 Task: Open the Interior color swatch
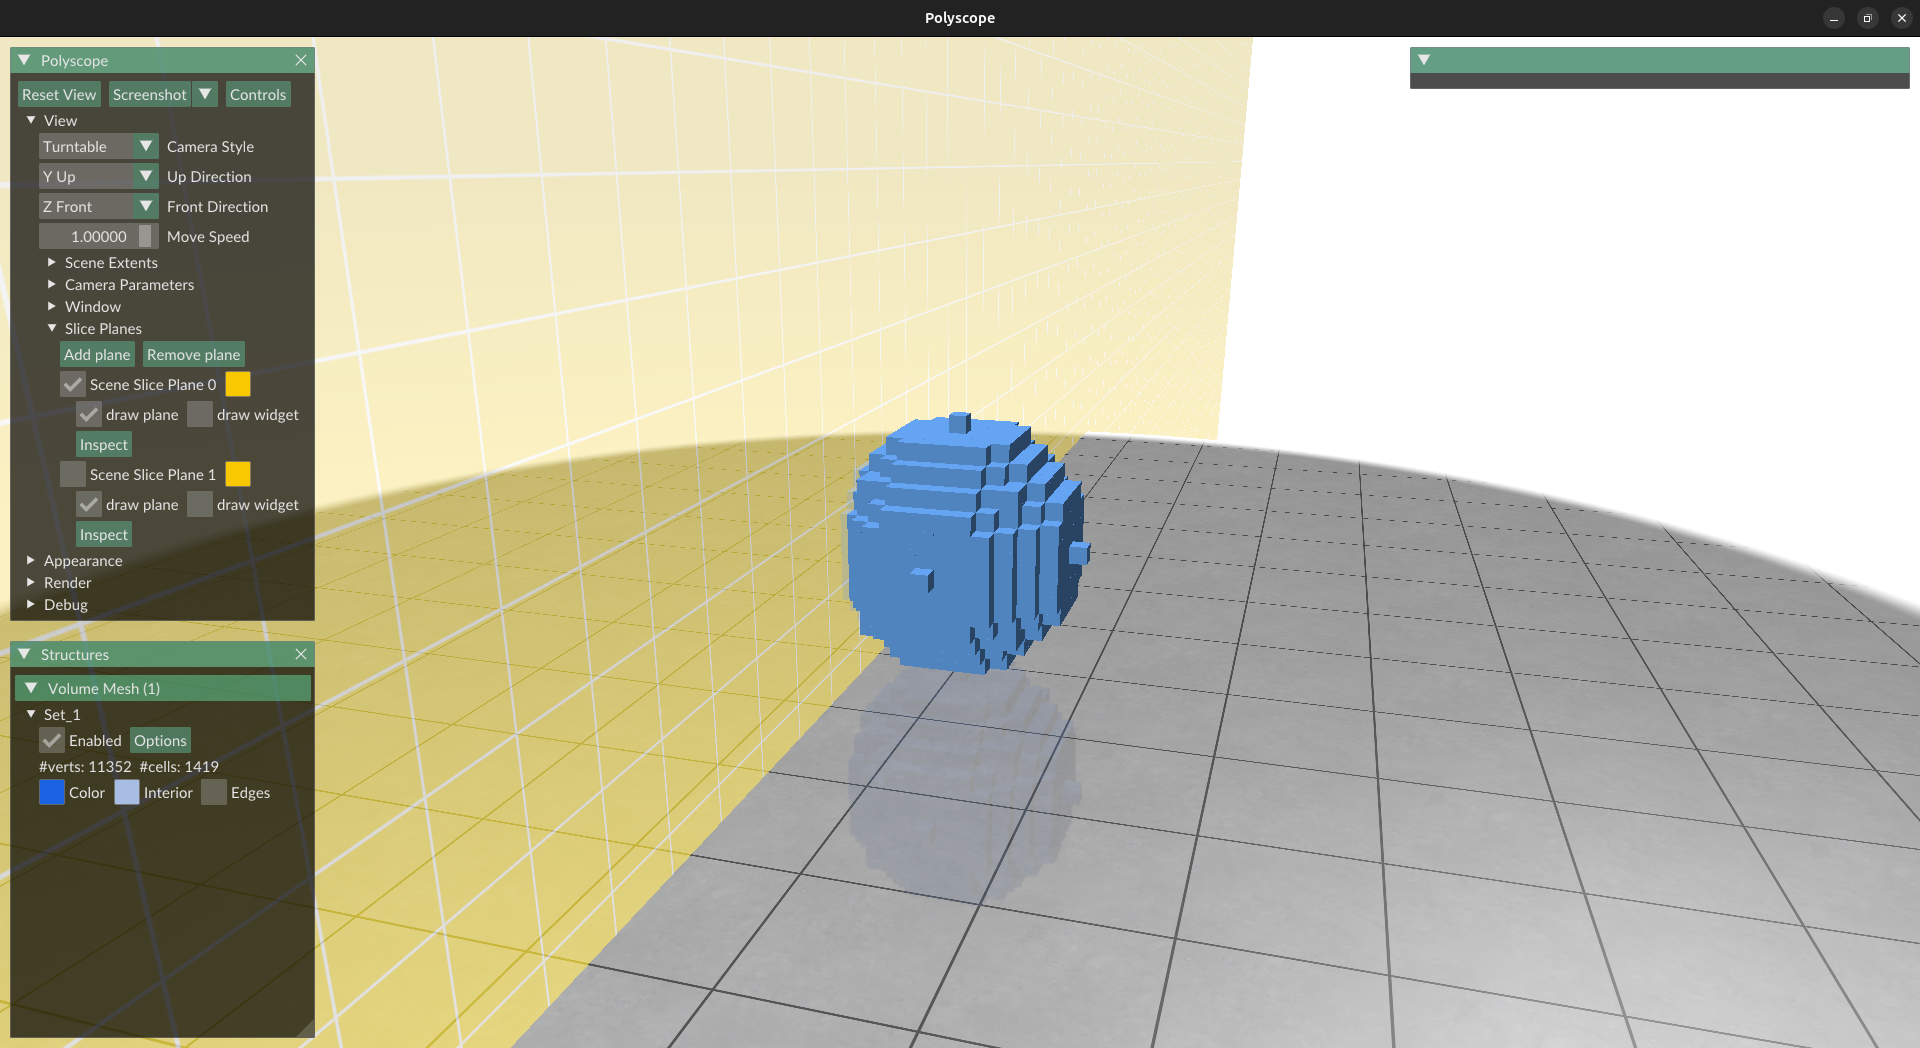127,793
